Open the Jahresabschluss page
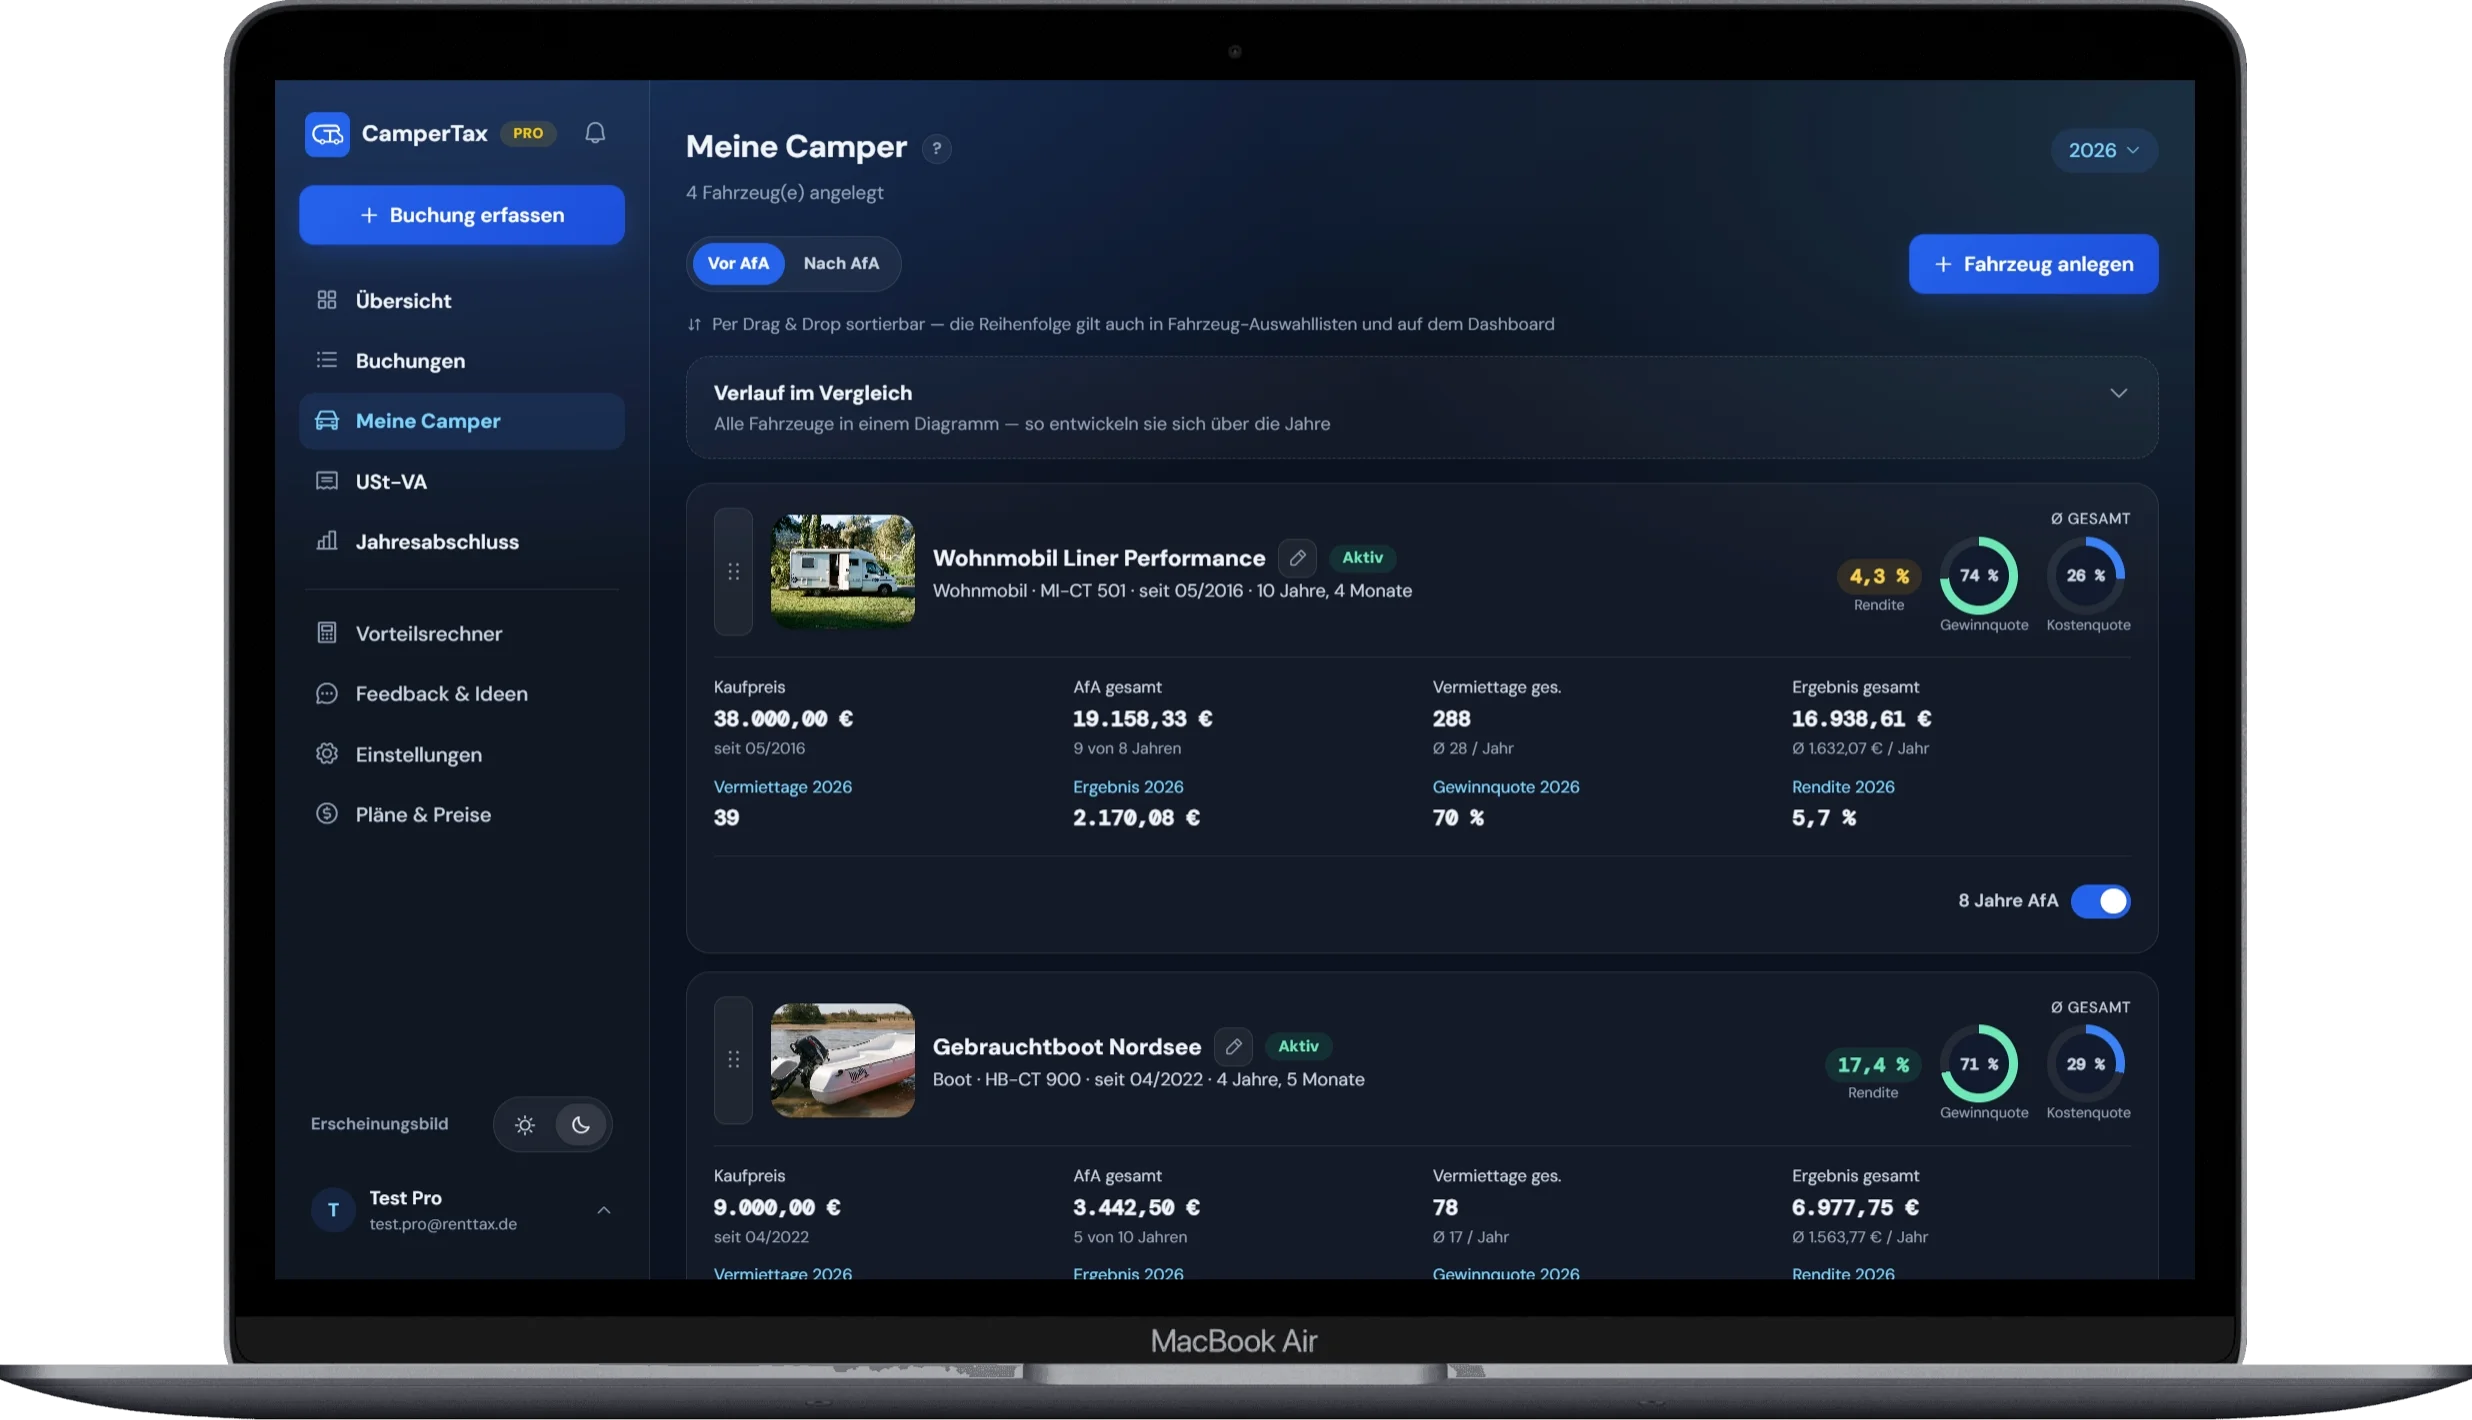Image resolution: width=2472 pixels, height=1420 pixels. [462, 541]
